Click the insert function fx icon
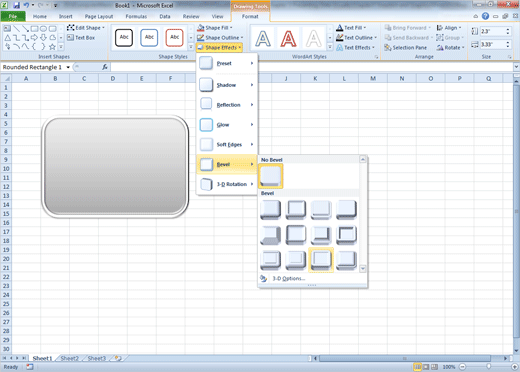 105,67
